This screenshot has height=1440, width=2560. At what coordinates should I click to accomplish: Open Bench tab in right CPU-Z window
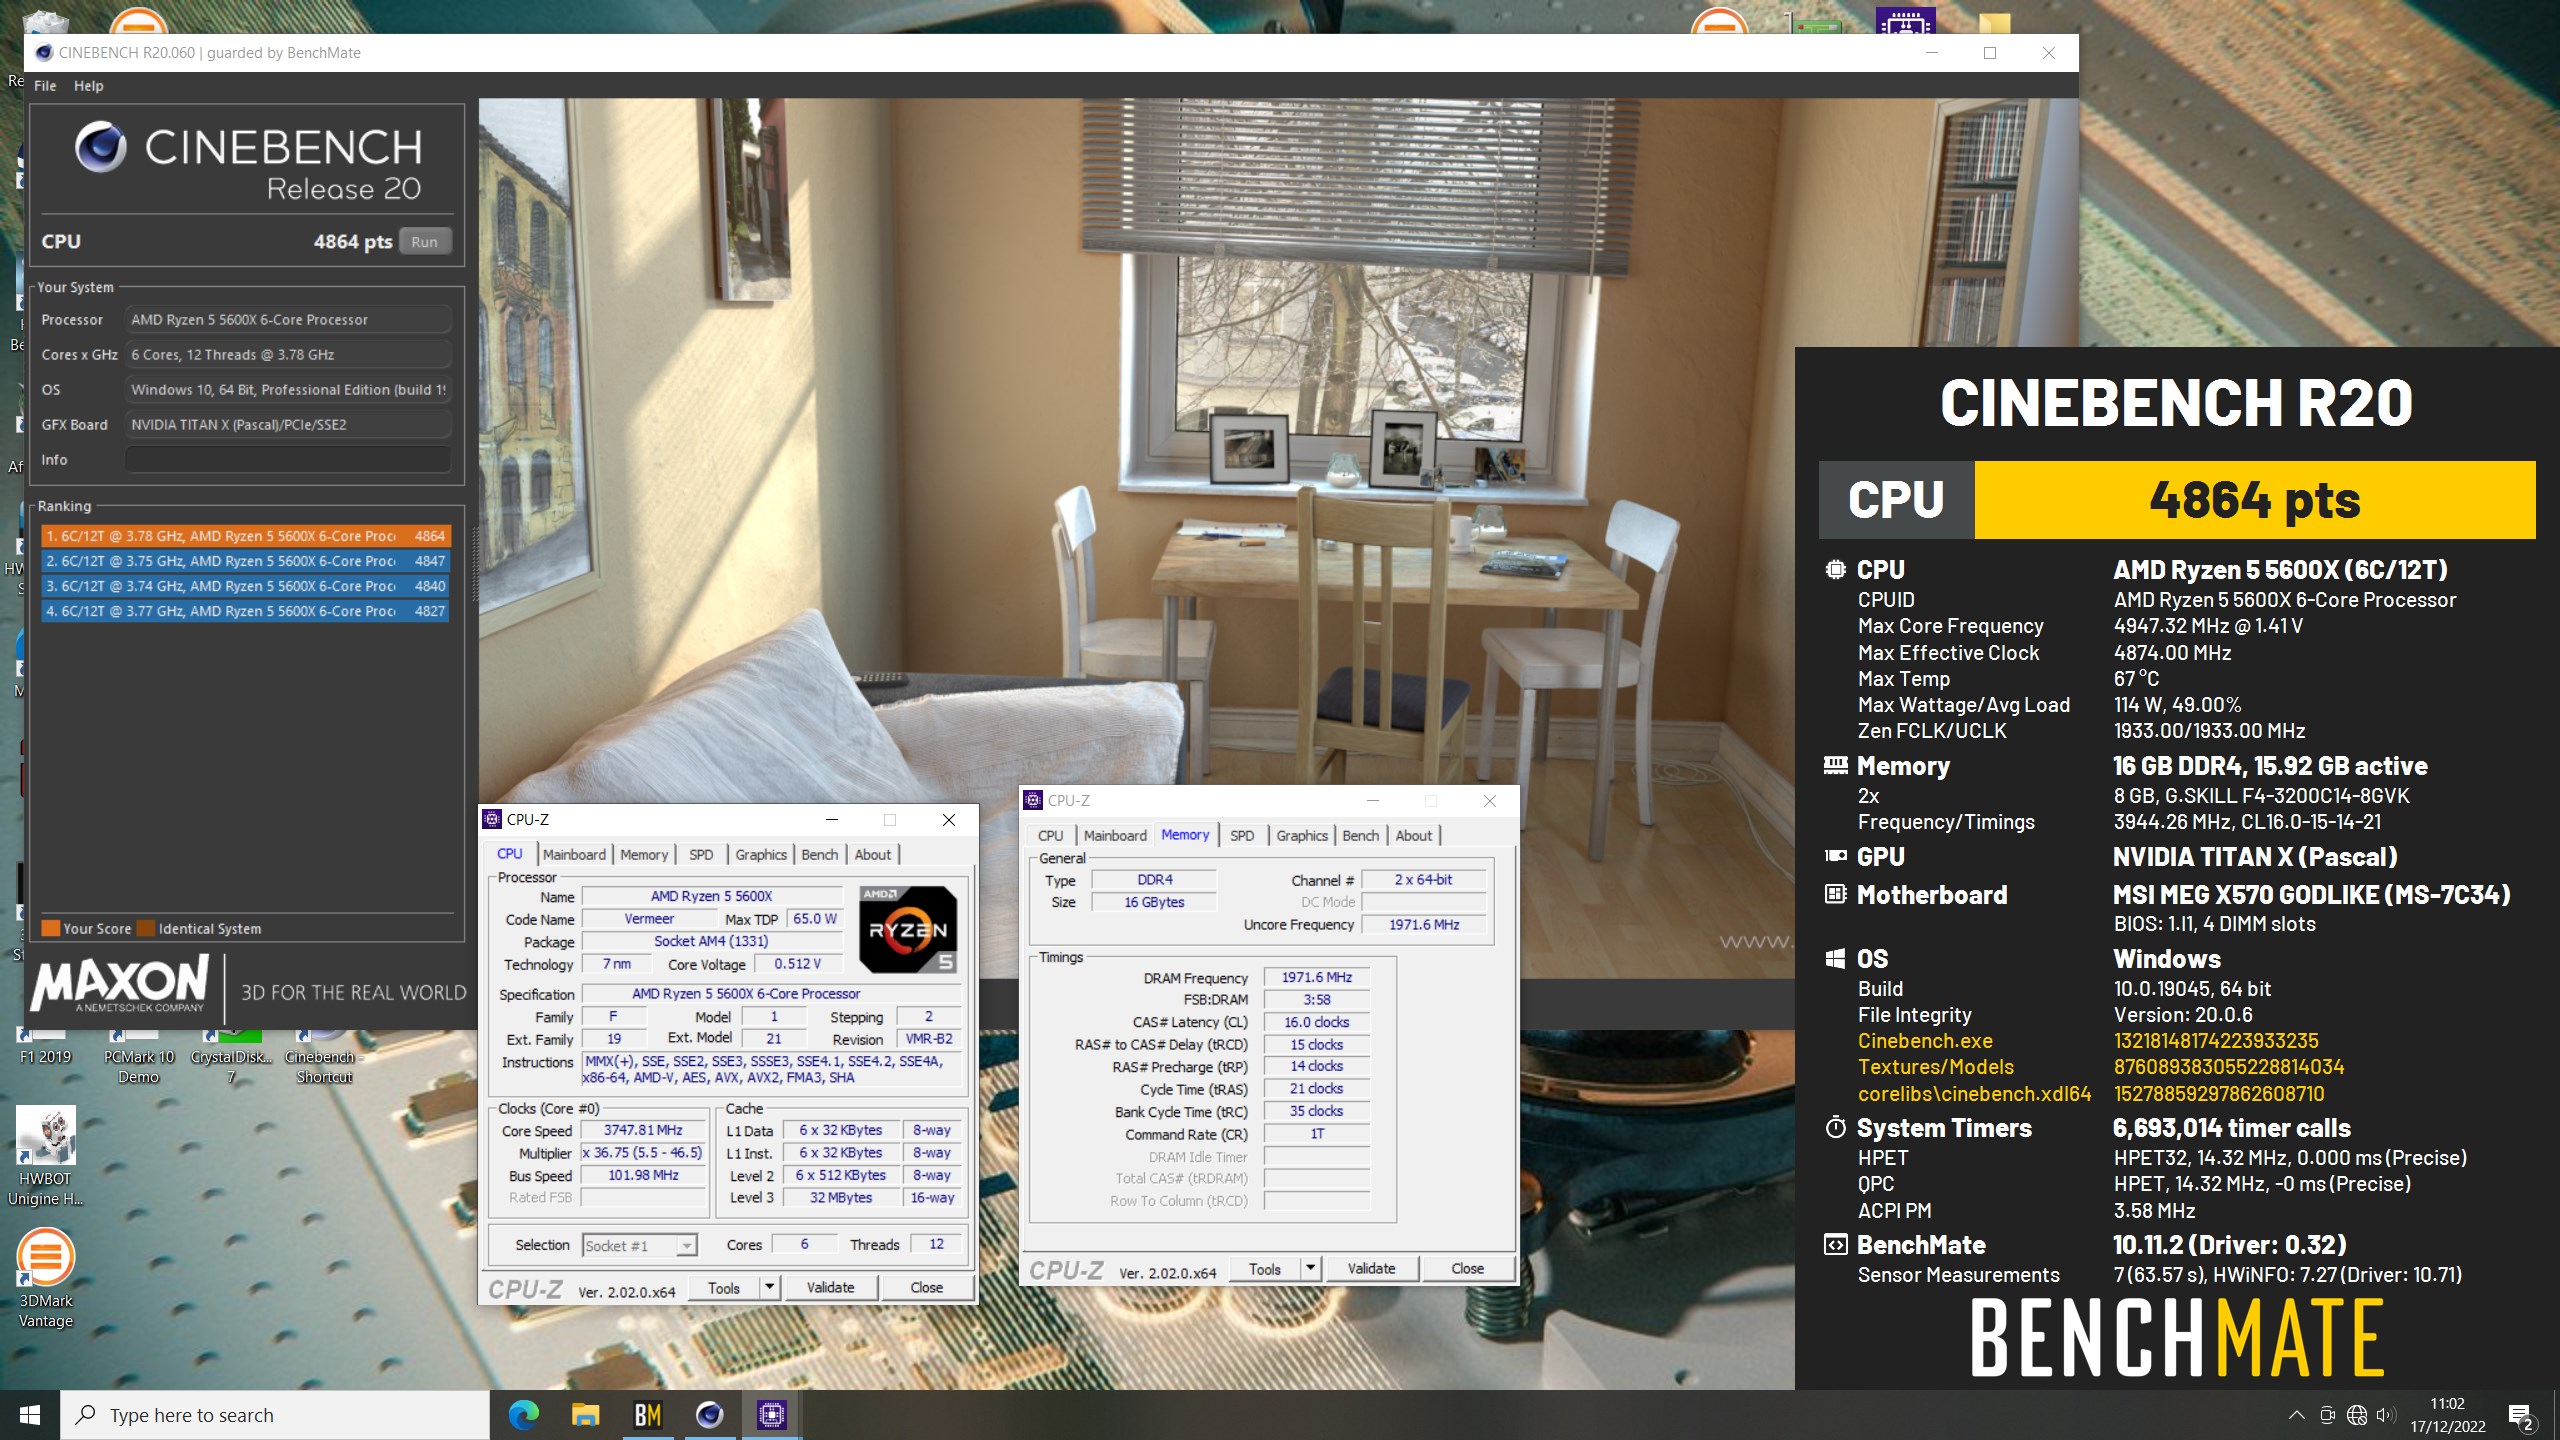(x=1361, y=836)
